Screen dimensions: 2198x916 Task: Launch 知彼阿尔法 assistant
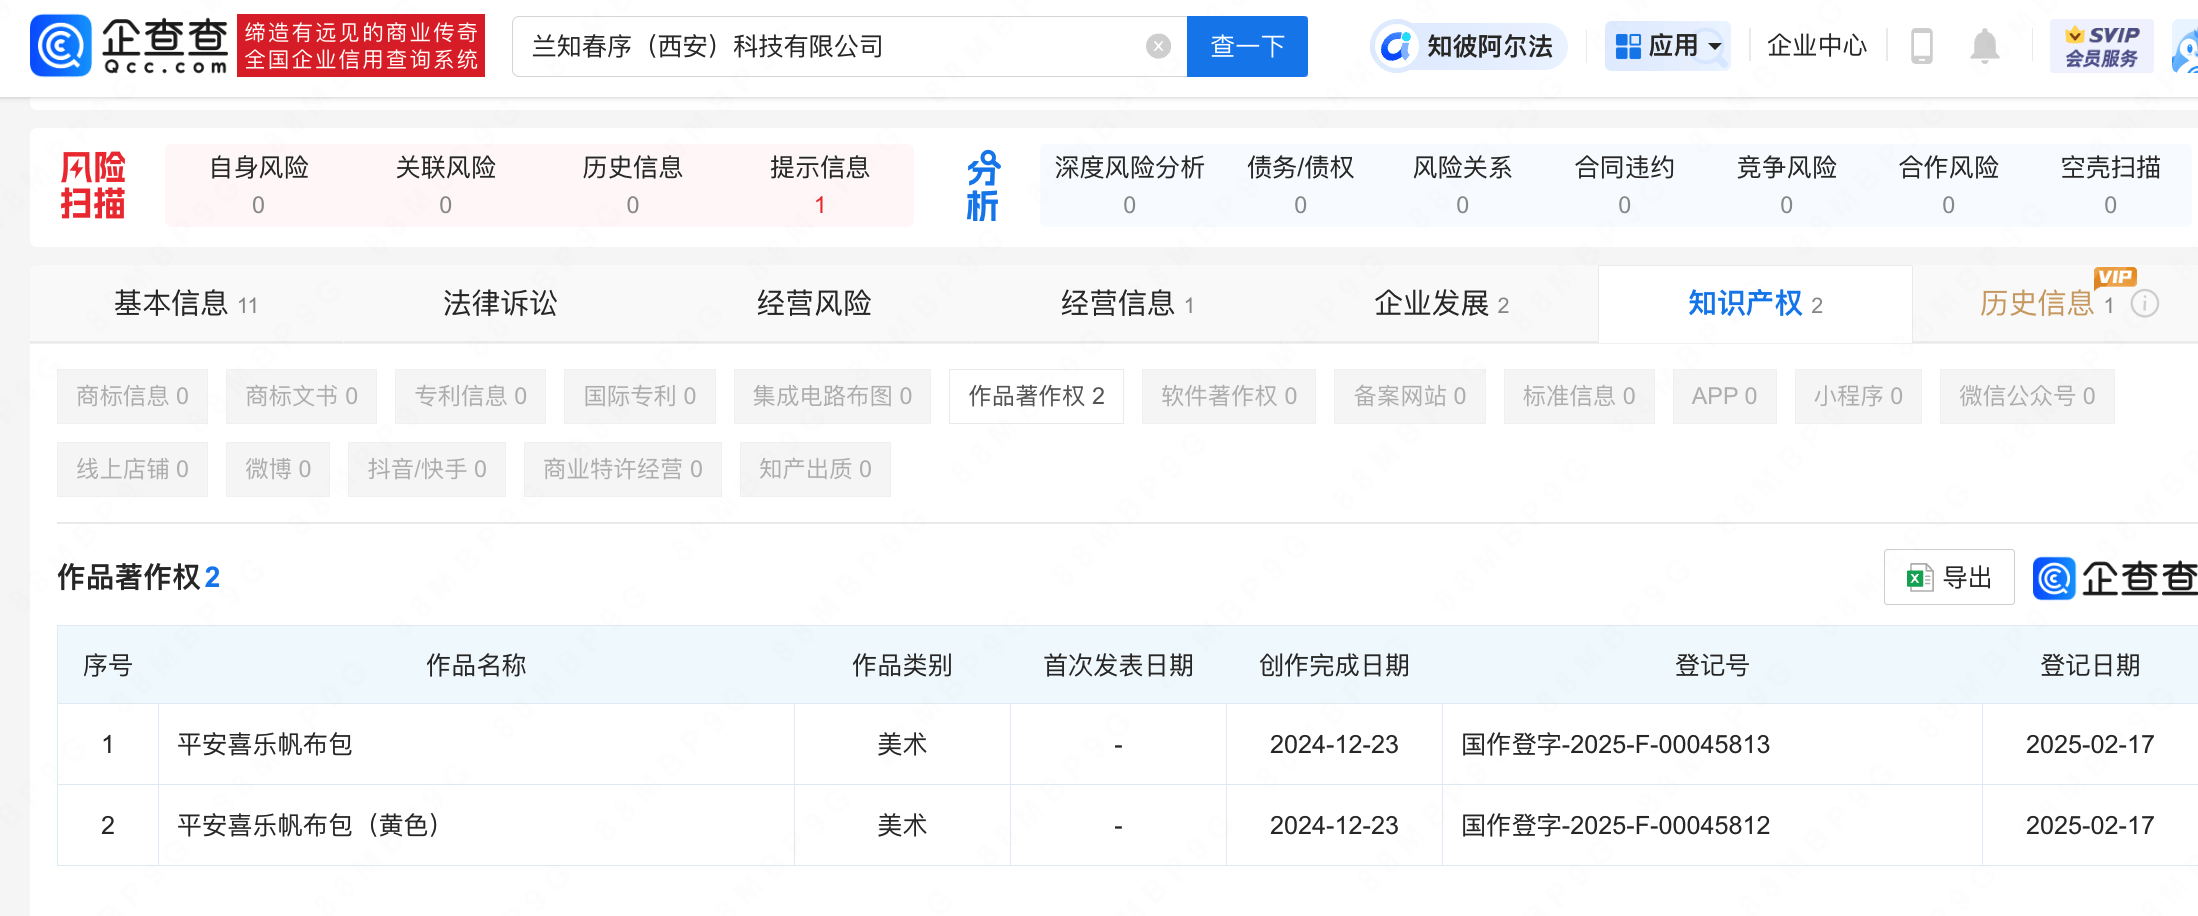1467,46
